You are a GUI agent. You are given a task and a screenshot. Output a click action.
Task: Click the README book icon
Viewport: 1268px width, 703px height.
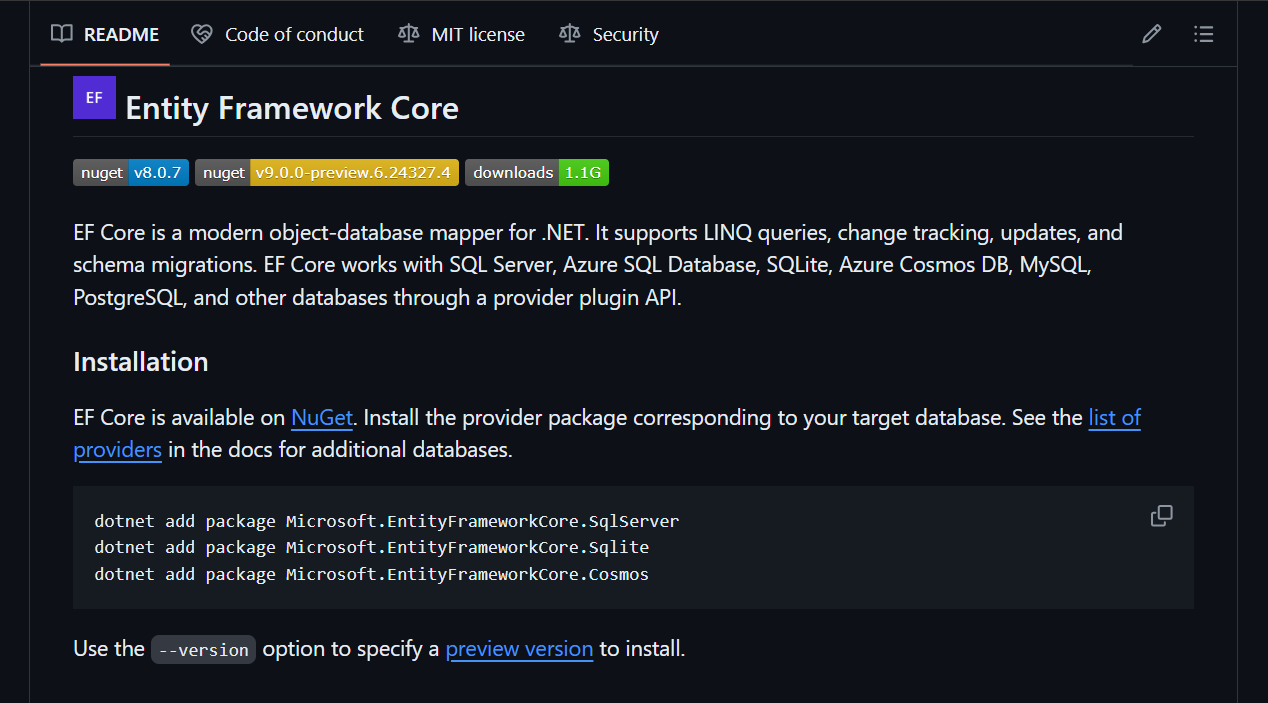(x=62, y=34)
